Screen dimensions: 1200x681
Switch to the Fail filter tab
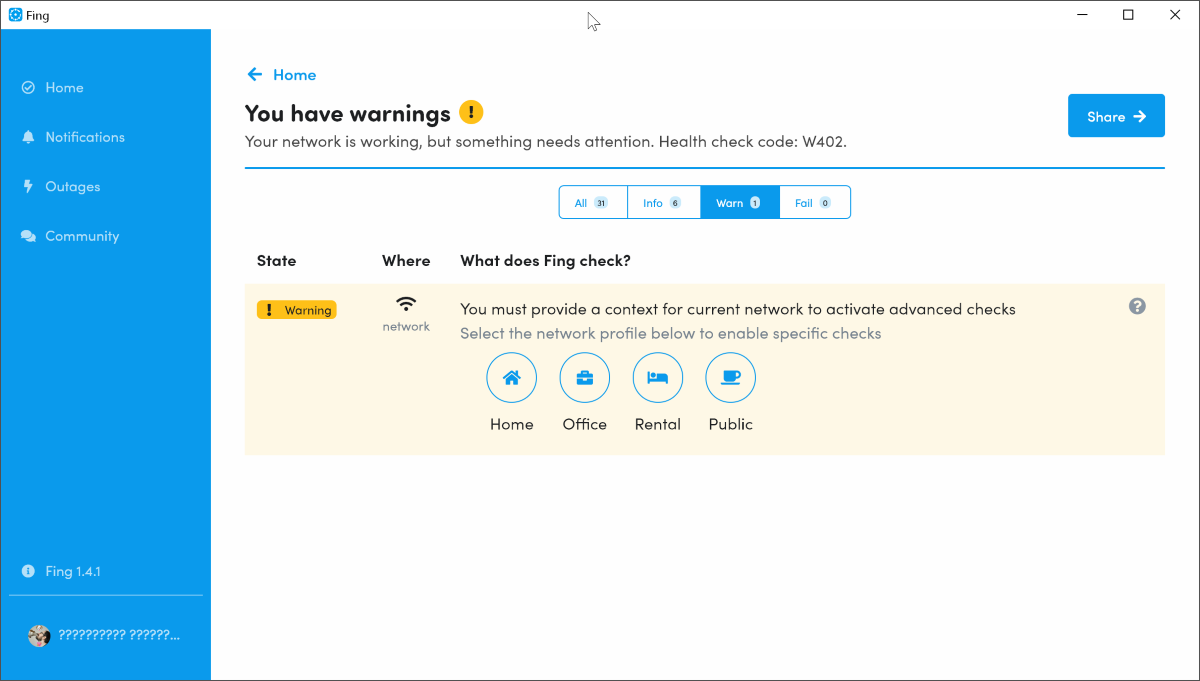click(814, 202)
